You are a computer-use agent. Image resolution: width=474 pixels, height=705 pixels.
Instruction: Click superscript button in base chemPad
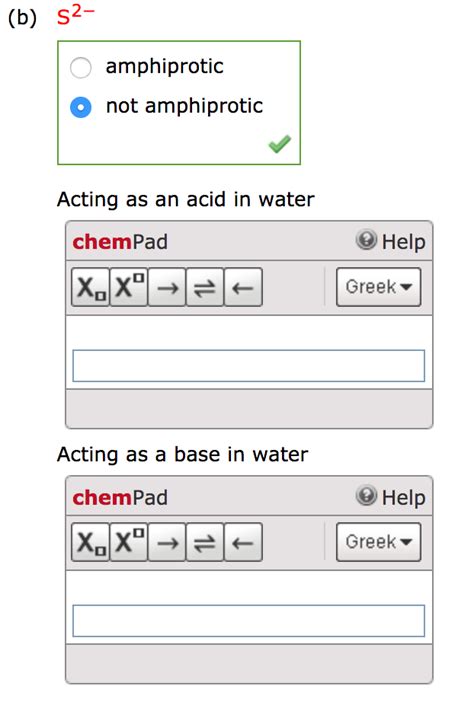coord(129,542)
